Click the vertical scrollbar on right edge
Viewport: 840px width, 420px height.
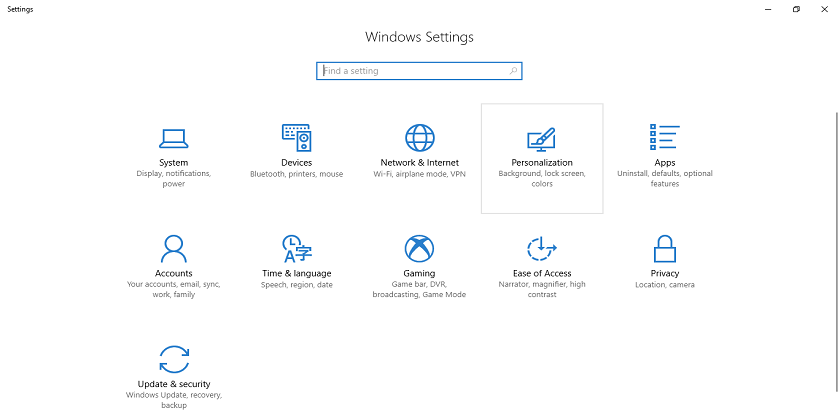(837, 252)
